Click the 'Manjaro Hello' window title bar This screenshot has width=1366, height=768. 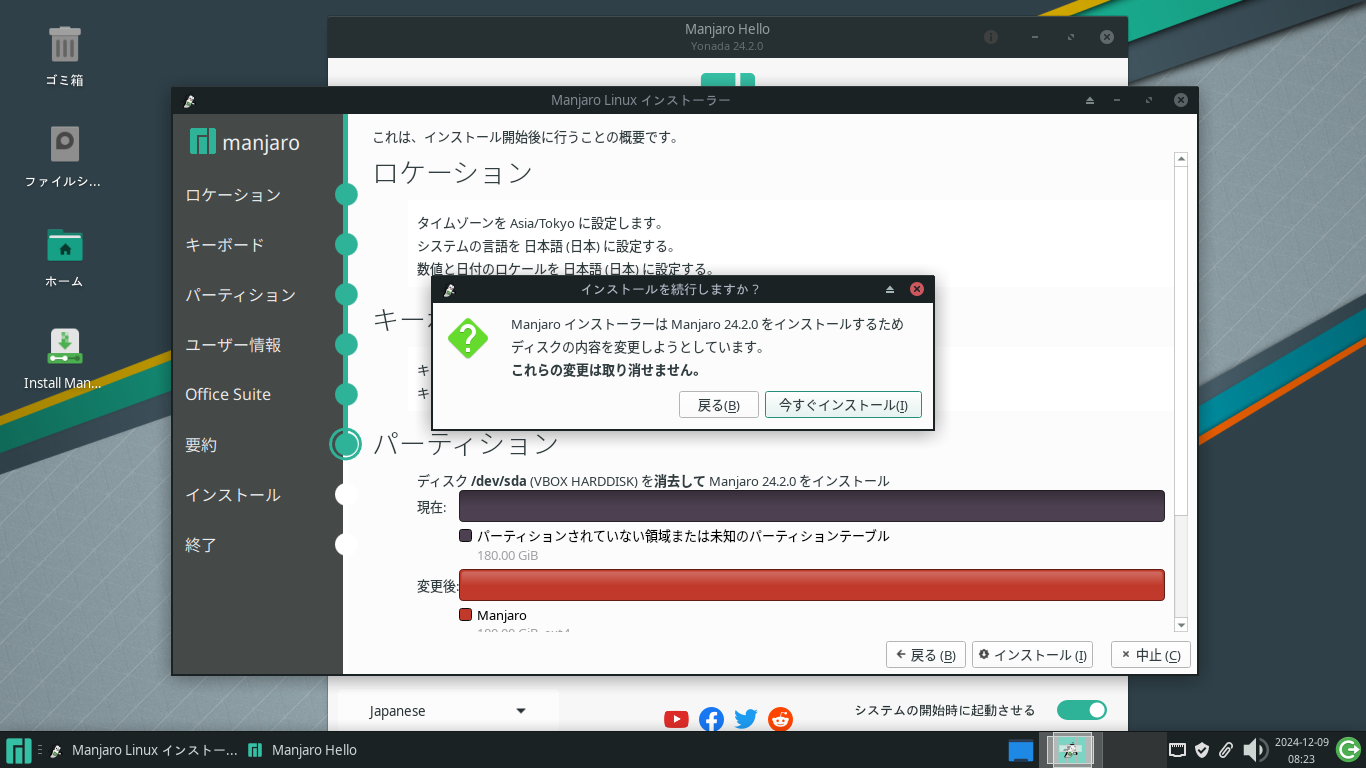pyautogui.click(x=727, y=37)
